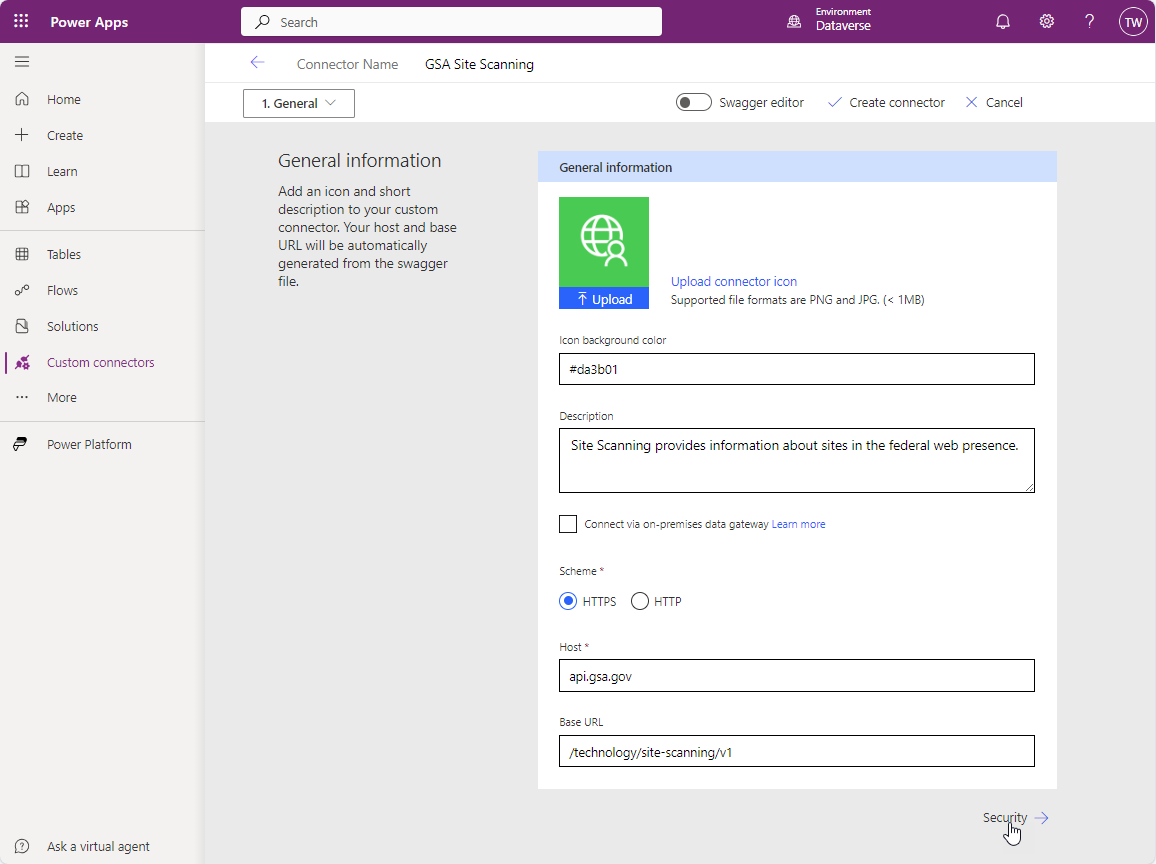Click the Create plus icon
The image size is (1156, 864).
coord(22,135)
